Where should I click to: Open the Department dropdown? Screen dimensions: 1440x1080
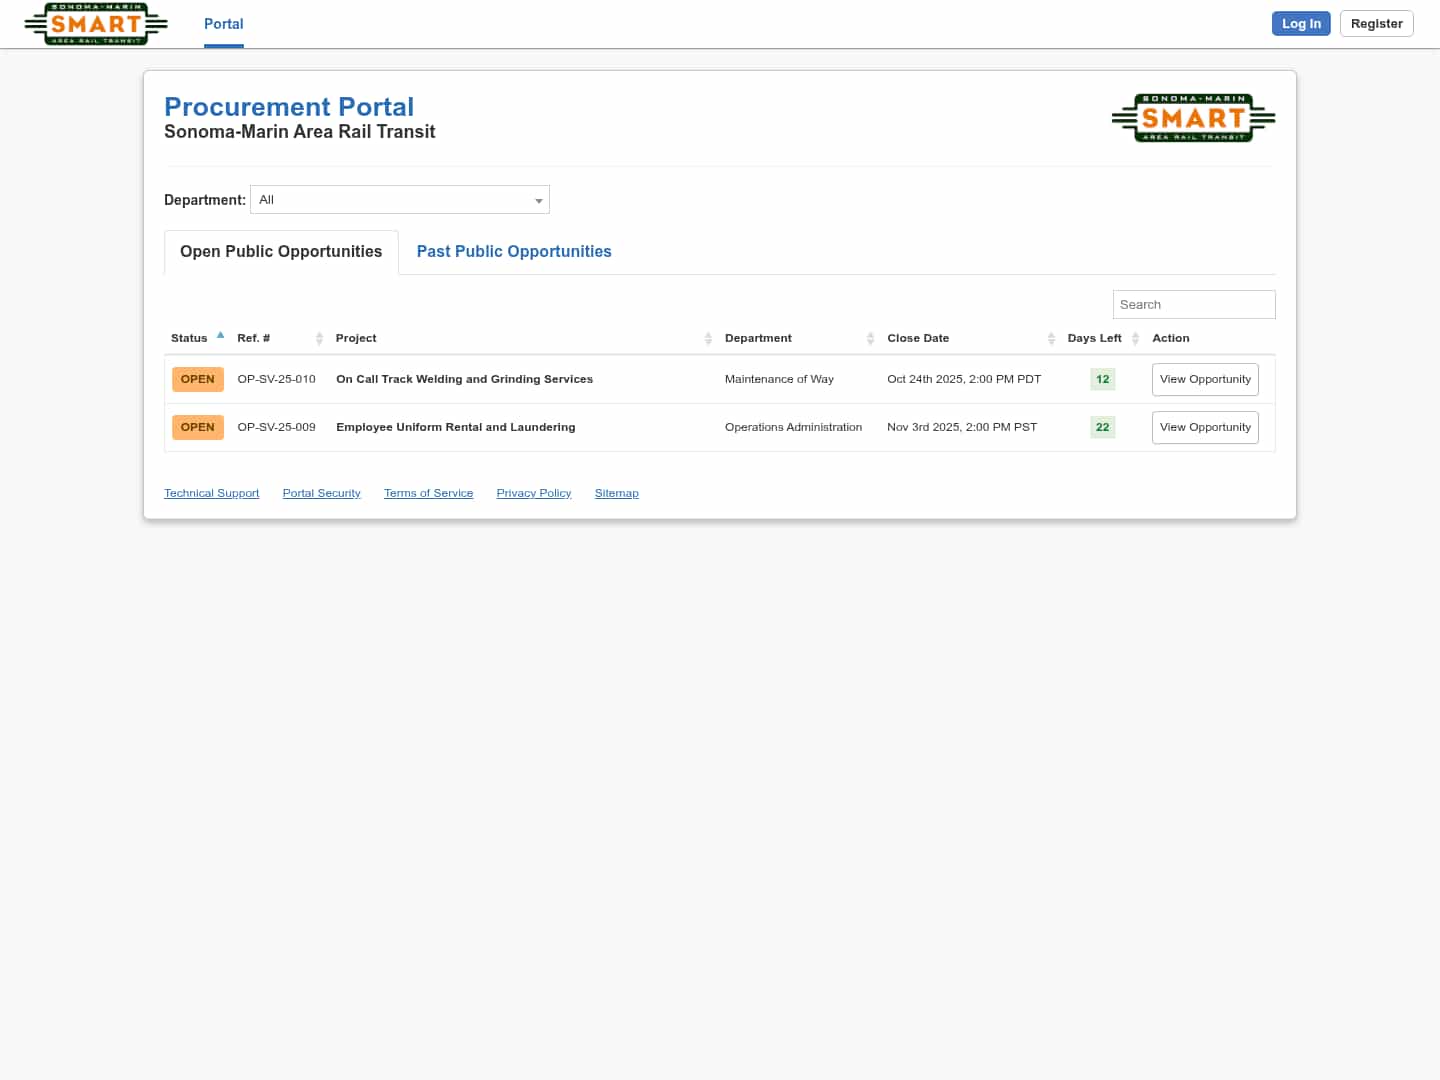coord(400,200)
